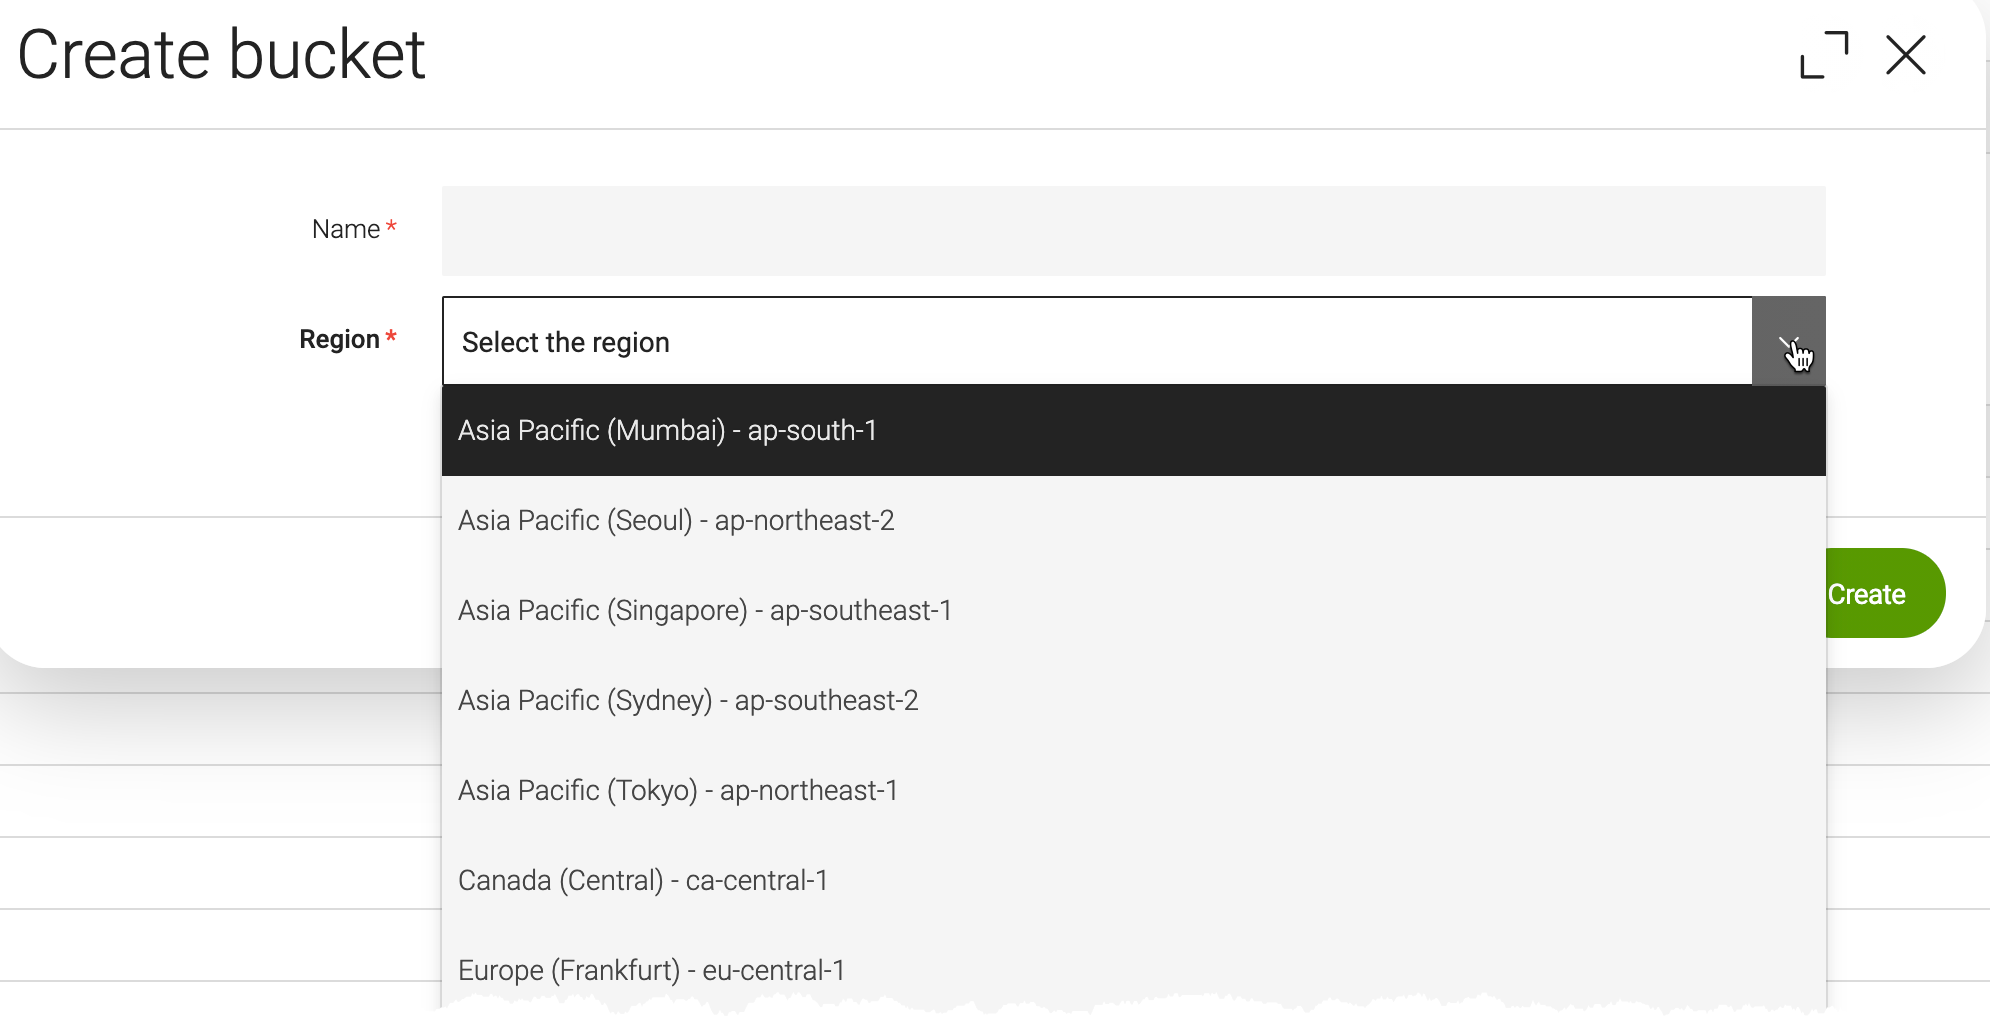Choose Asia Pacific (Singapore) ap-southeast-1
Viewport: 1990px width, 1020px height.
pyautogui.click(x=705, y=610)
